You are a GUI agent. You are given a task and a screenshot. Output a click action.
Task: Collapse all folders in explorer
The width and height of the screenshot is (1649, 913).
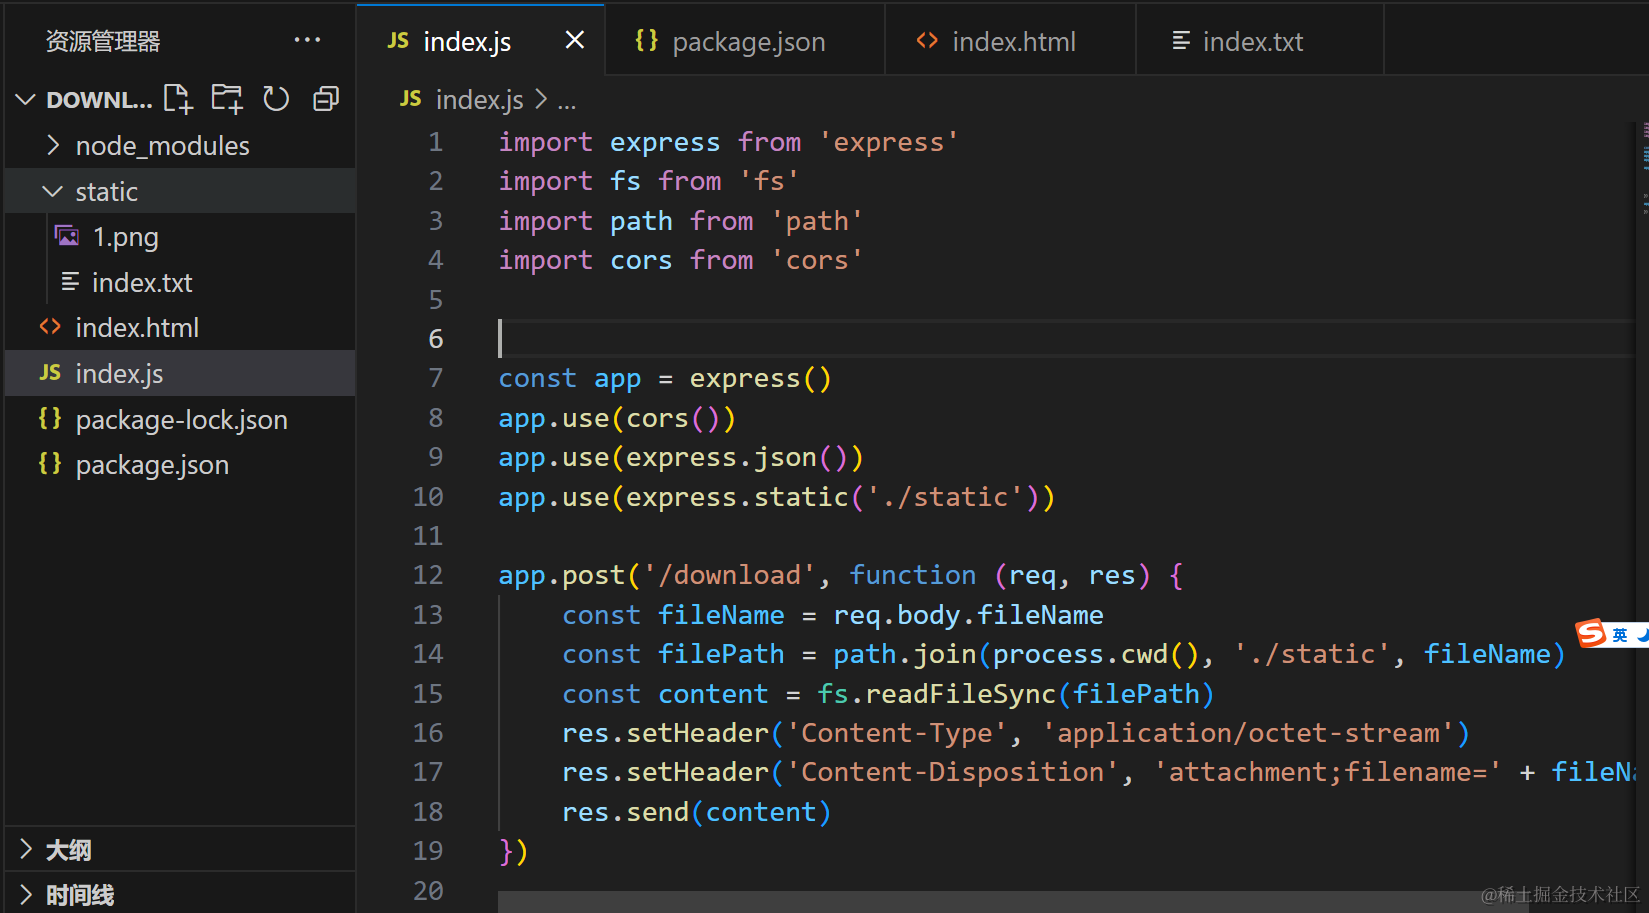coord(326,99)
